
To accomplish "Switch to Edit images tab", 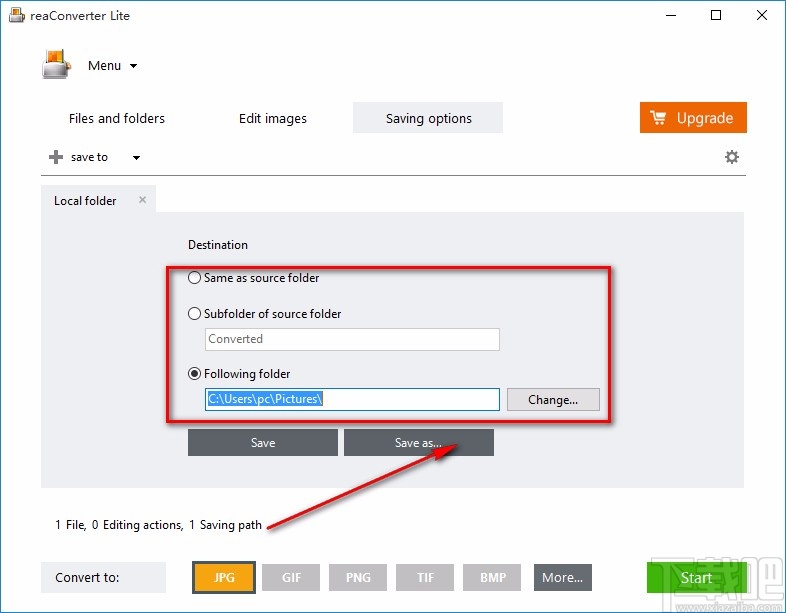I will 273,118.
